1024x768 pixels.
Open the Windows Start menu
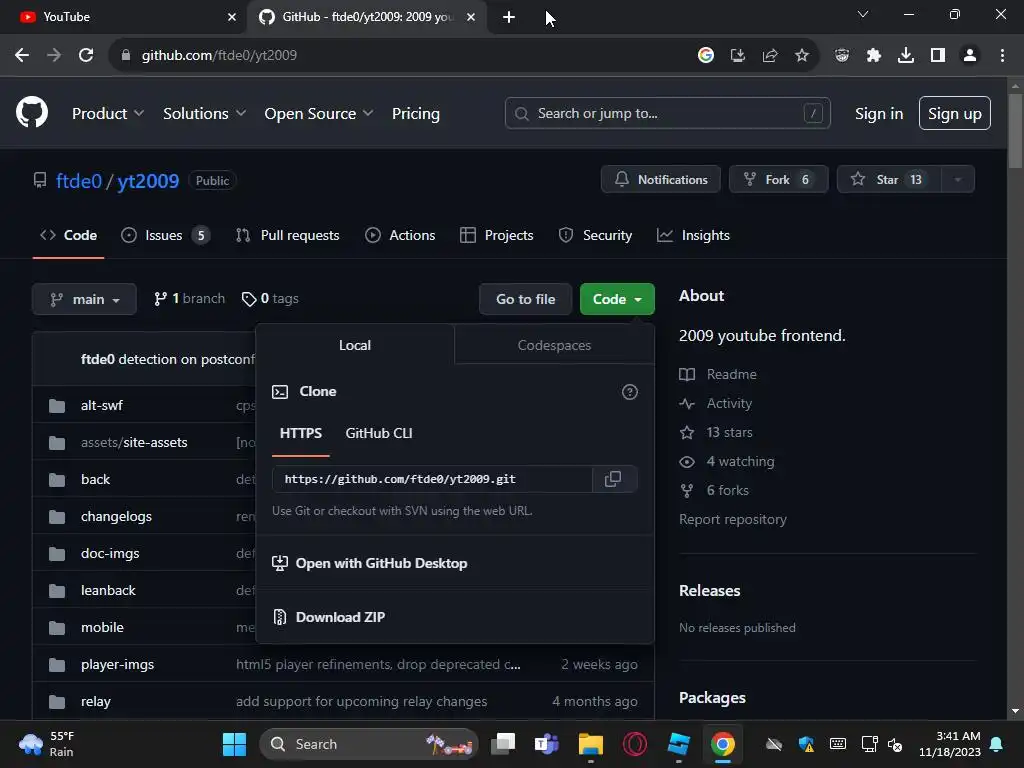[x=234, y=744]
